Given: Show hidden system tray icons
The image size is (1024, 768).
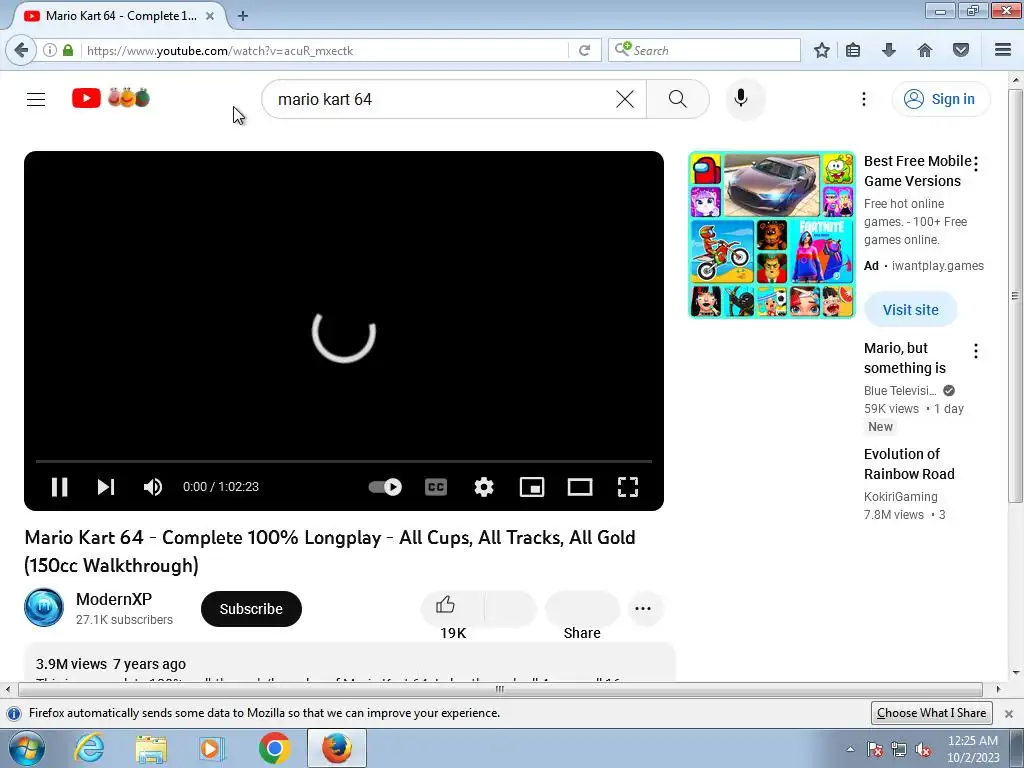Looking at the screenshot, I should coord(850,749).
